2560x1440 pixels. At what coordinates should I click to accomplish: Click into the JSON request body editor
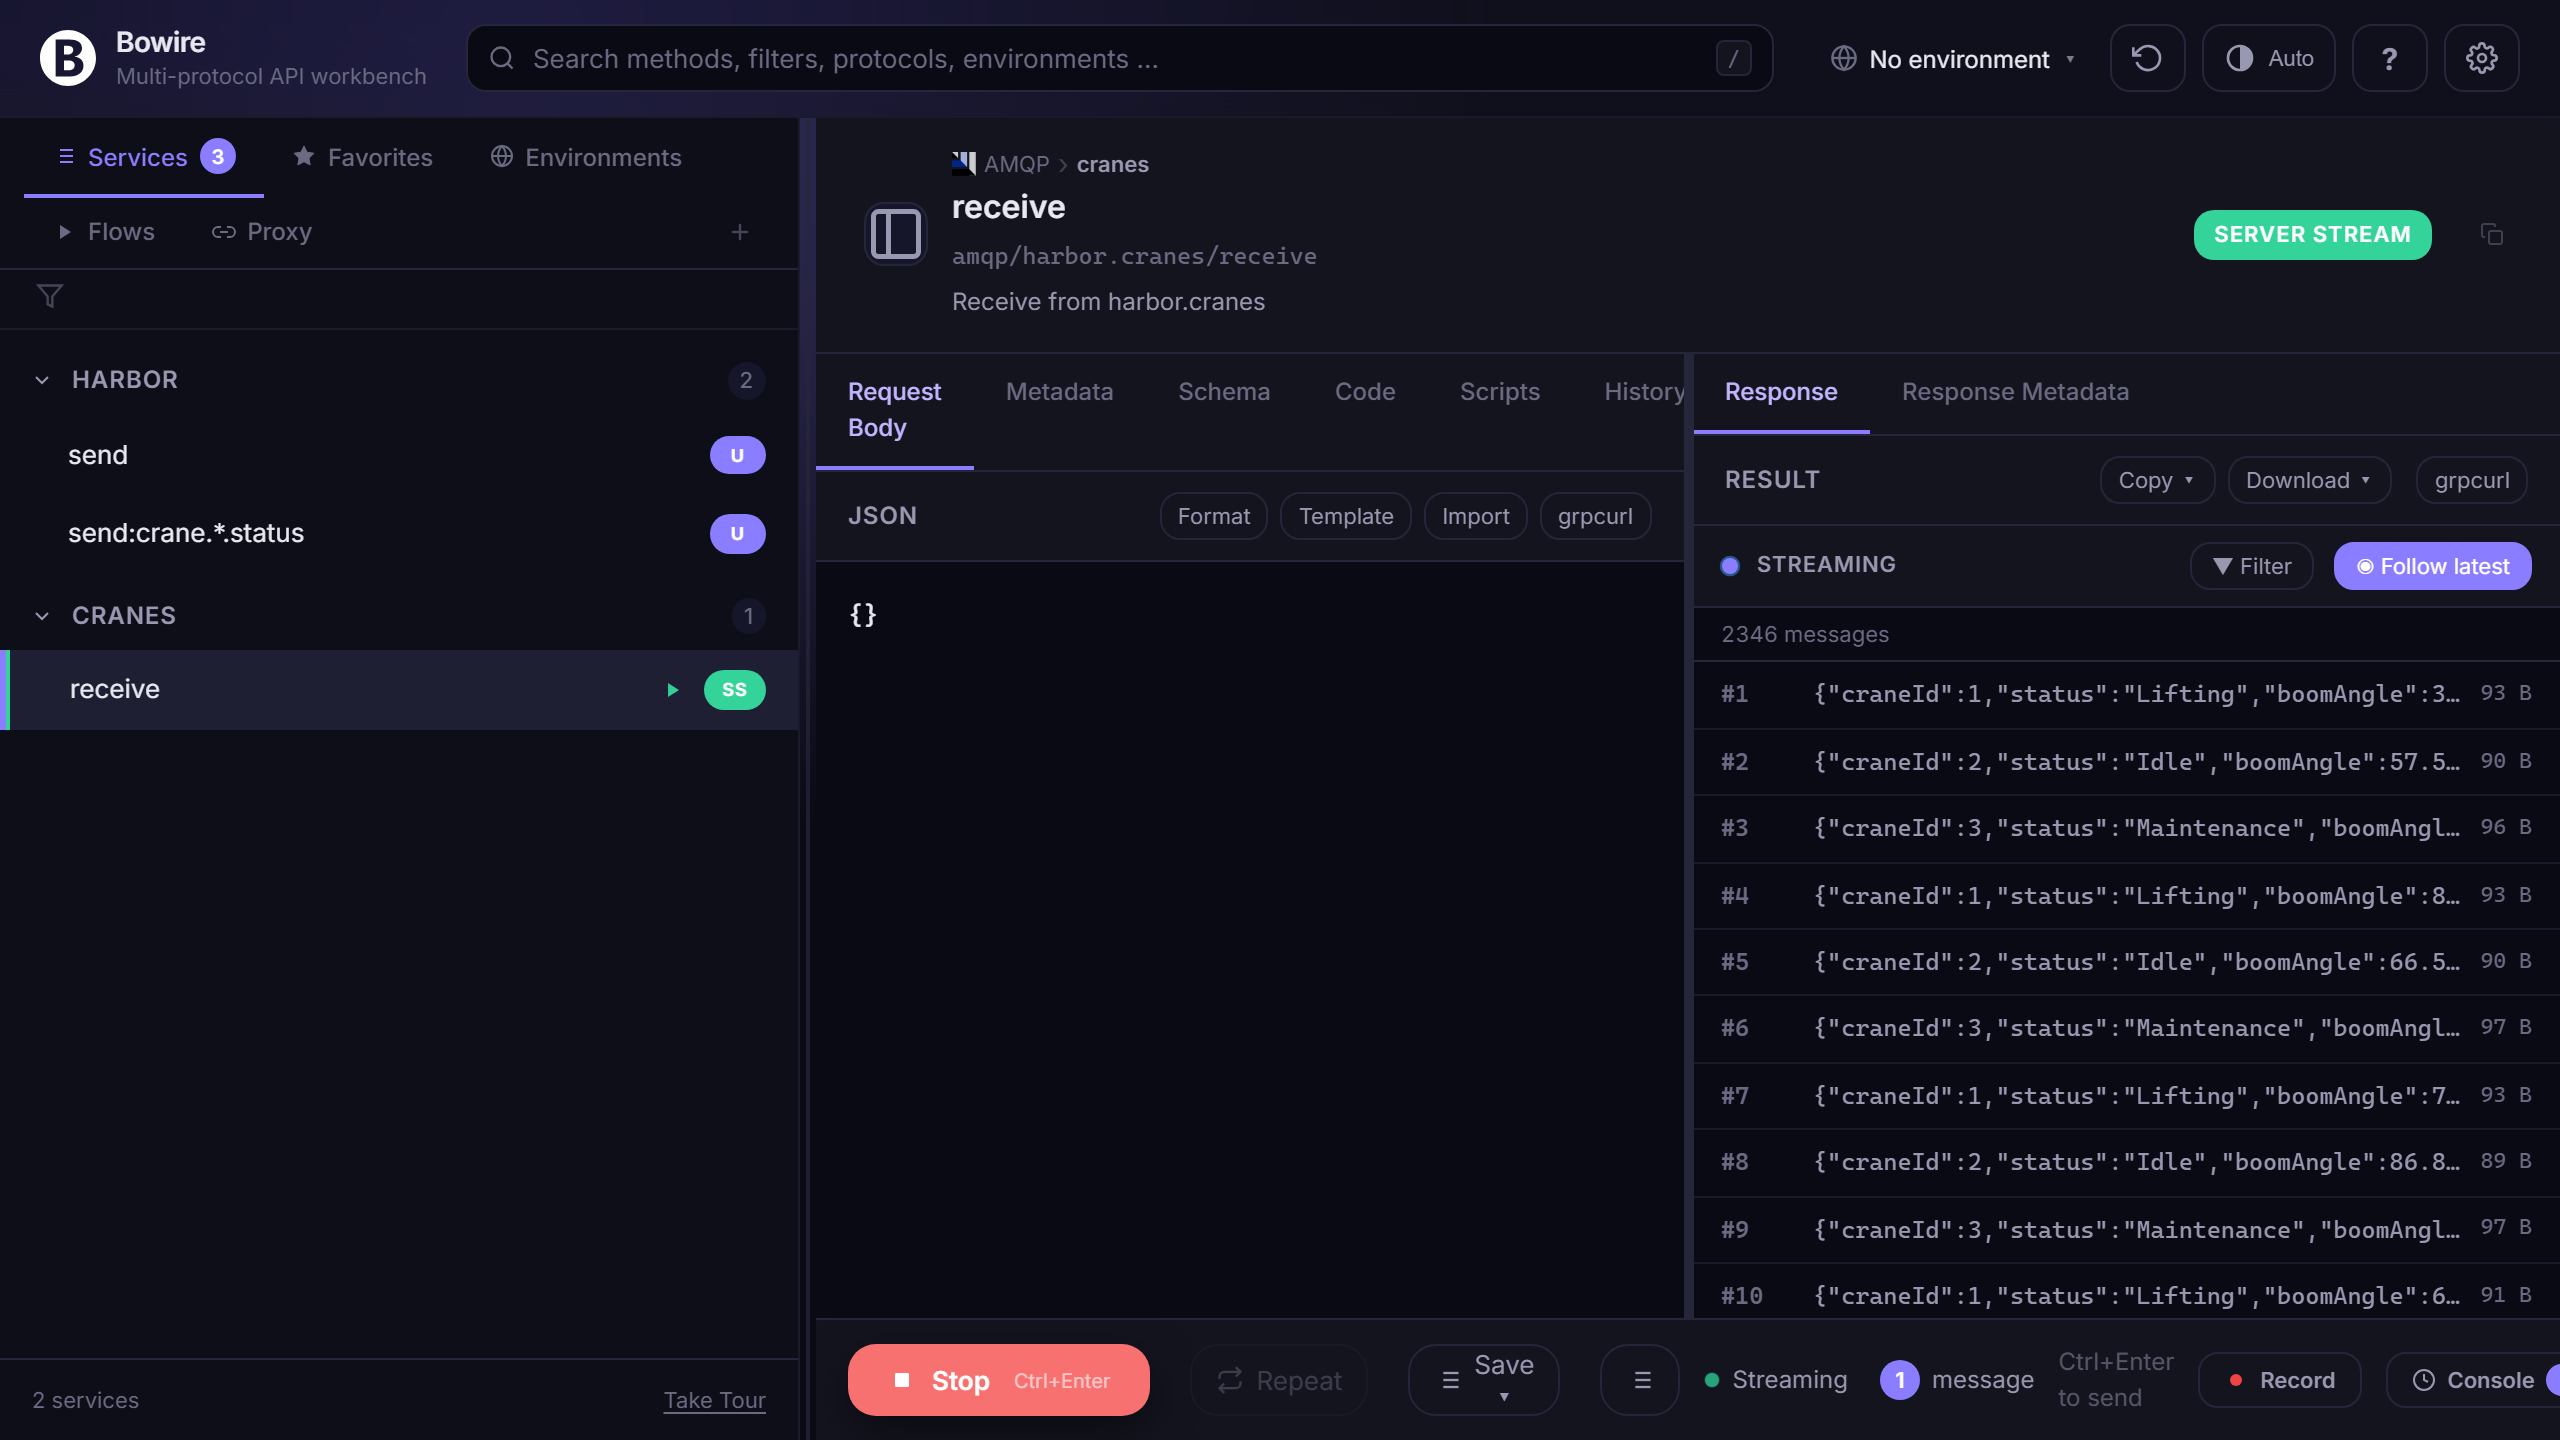coord(1250,940)
